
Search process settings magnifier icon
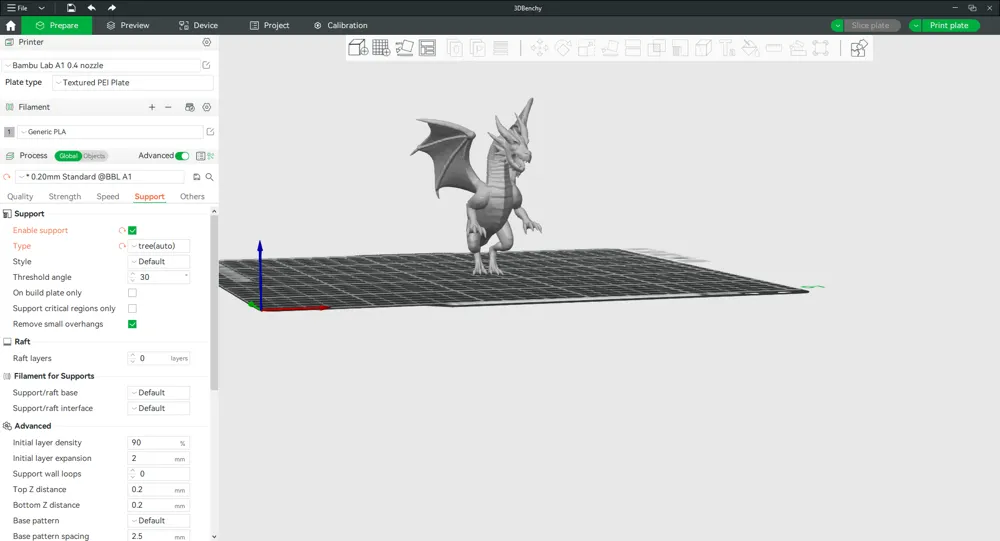209,177
